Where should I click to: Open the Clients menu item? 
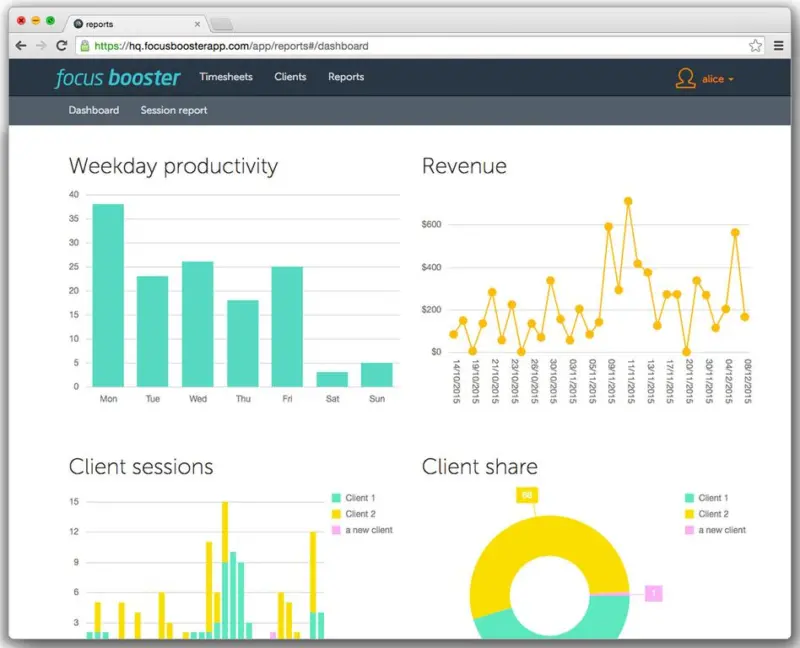[x=290, y=77]
